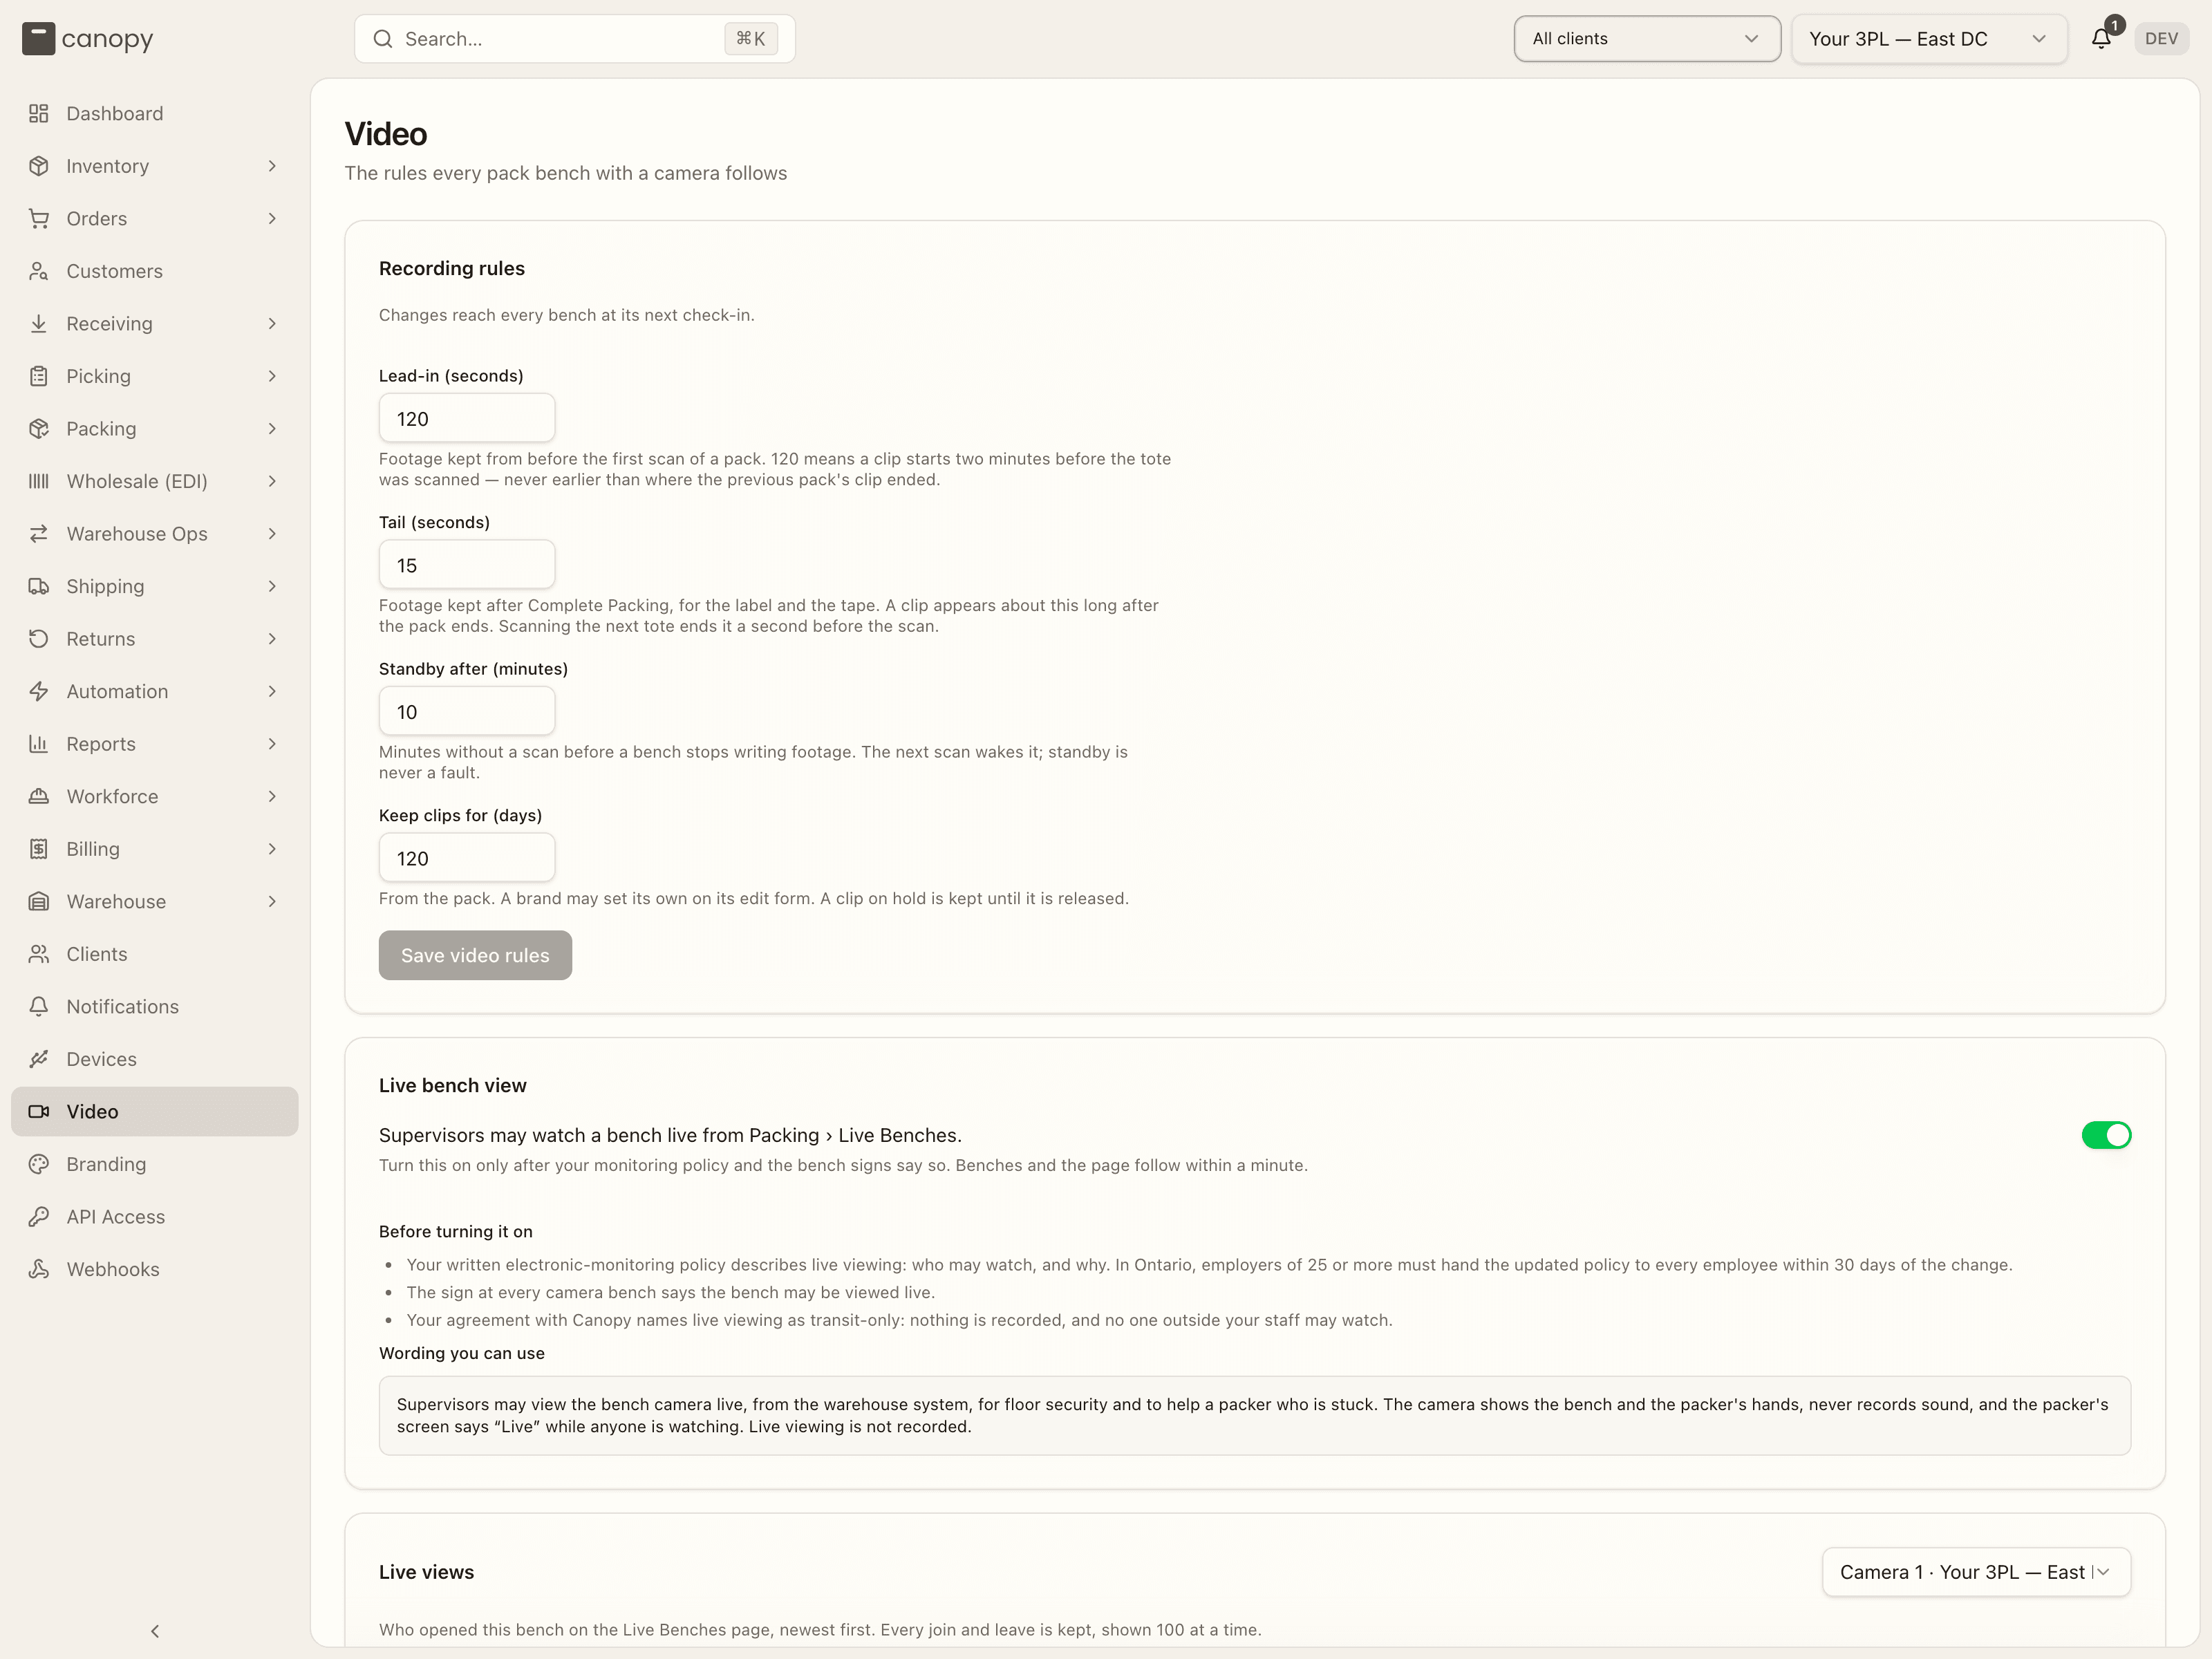The height and width of the screenshot is (1659, 2212).
Task: Open the All clients dropdown
Action: click(1646, 39)
